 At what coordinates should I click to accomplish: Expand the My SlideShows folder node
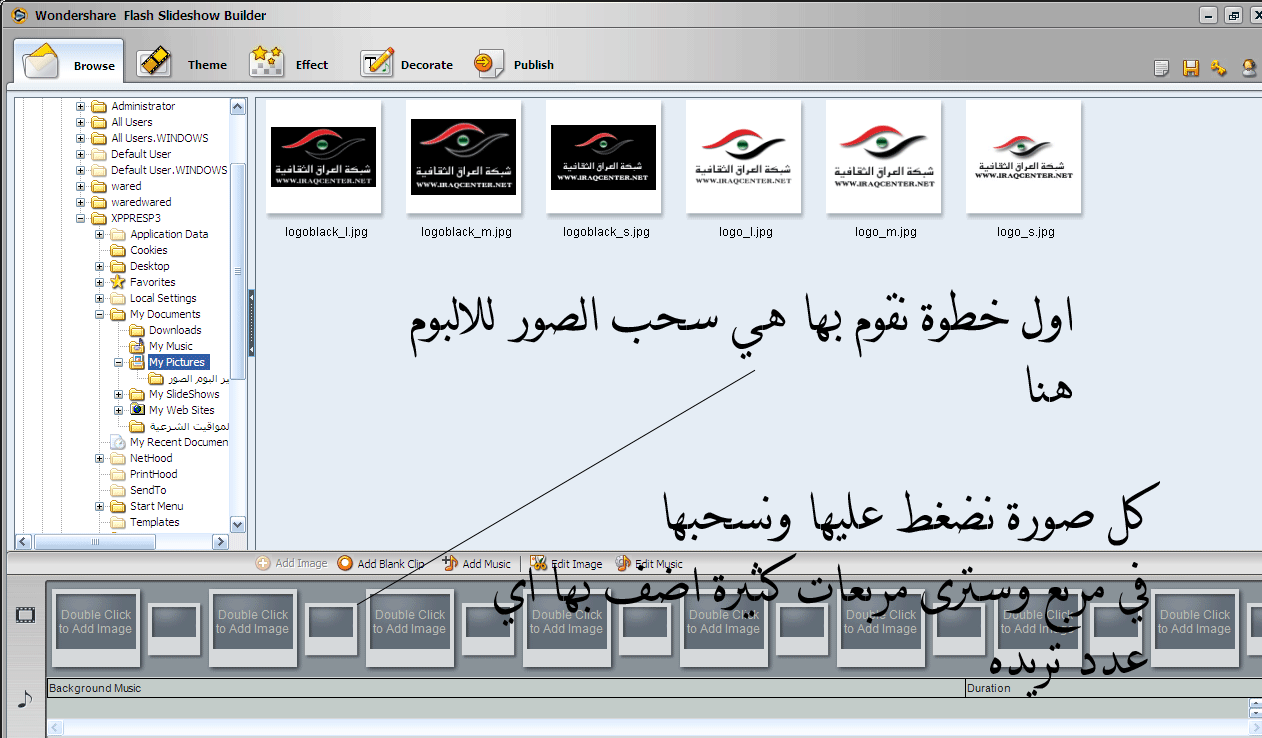tap(119, 394)
